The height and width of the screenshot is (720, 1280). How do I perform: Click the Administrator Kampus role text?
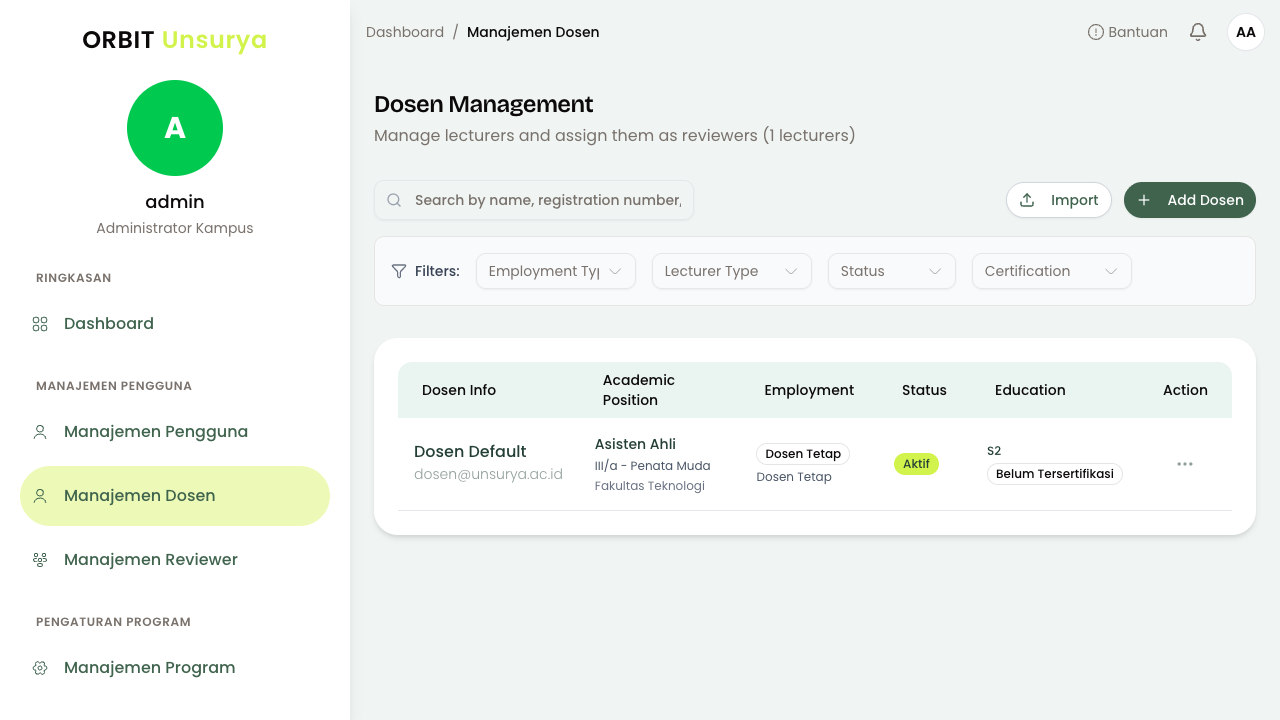tap(175, 228)
